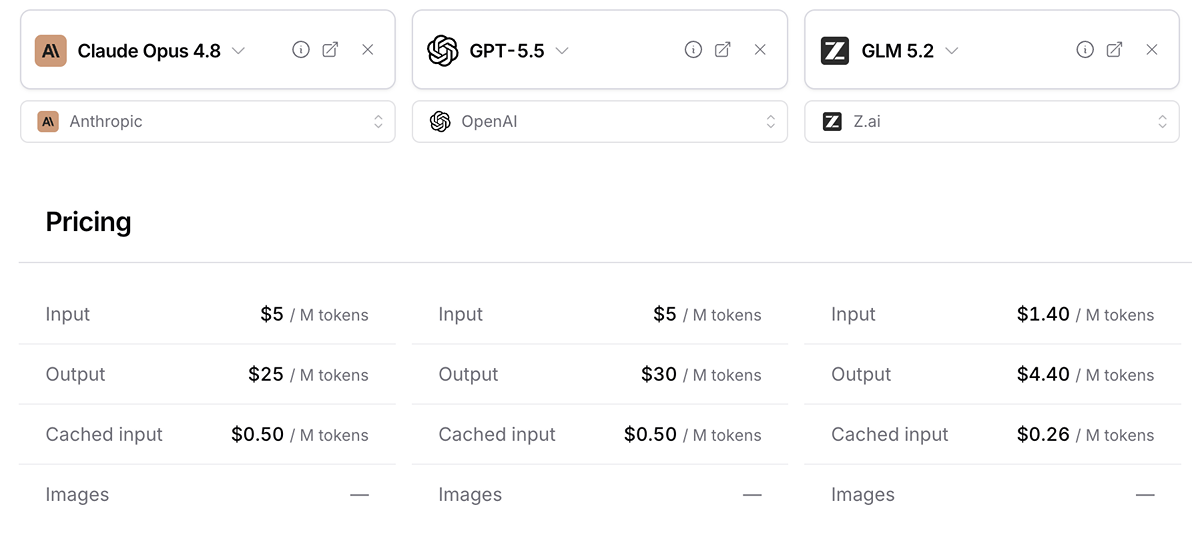Image resolution: width=1200 pixels, height=541 pixels.
Task: Click the GLM 5.2 model name
Action: point(898,51)
